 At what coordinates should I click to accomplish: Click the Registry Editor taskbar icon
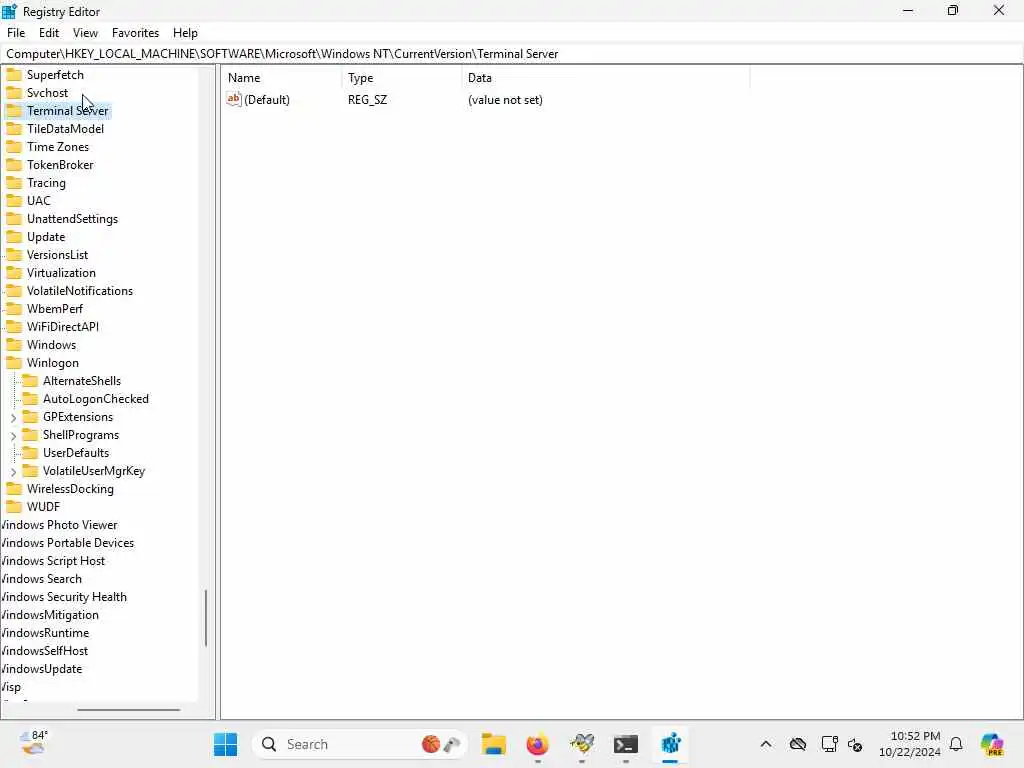click(670, 744)
